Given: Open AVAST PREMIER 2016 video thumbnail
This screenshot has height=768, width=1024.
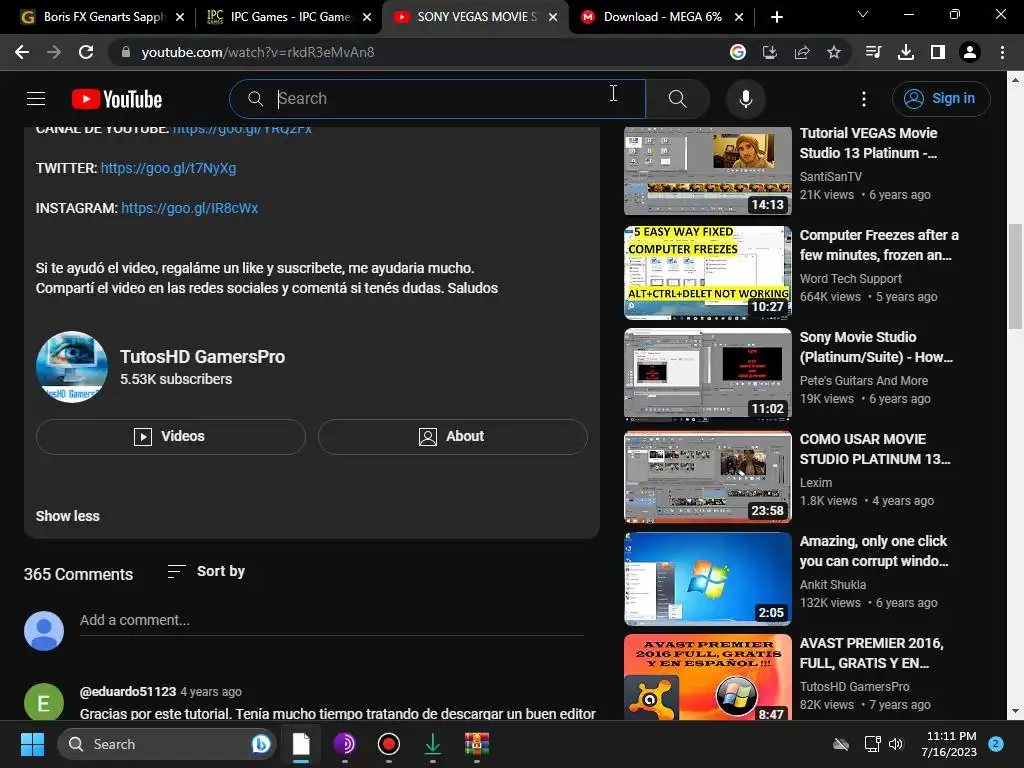Looking at the screenshot, I should (x=708, y=677).
